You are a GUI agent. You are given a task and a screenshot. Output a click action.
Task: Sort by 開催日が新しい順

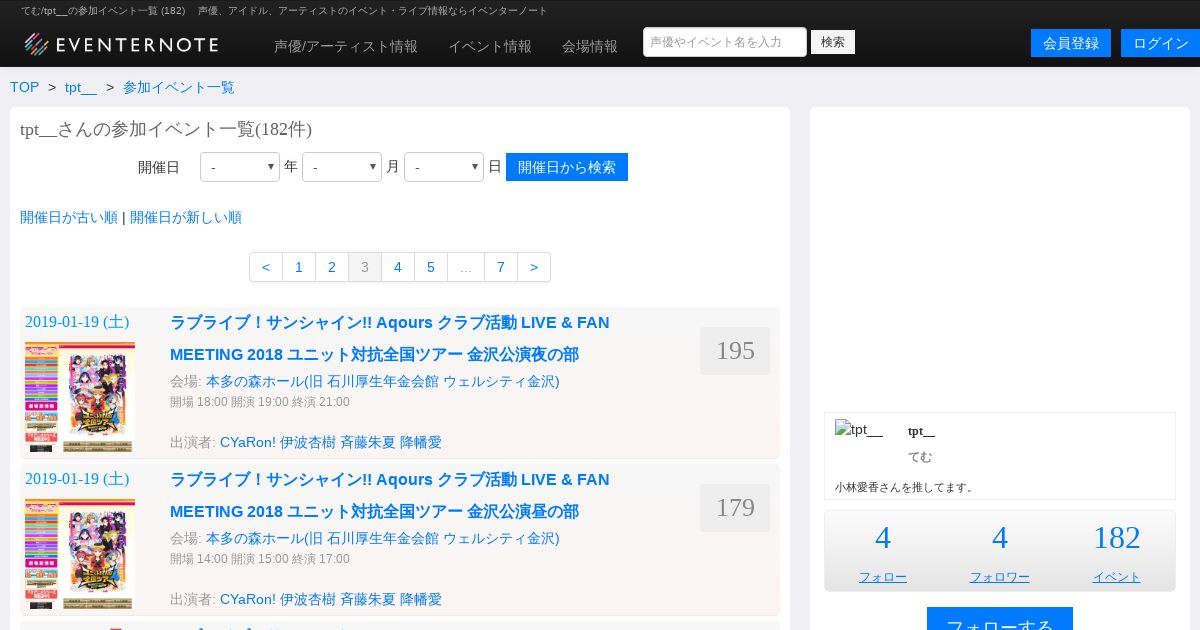point(186,217)
